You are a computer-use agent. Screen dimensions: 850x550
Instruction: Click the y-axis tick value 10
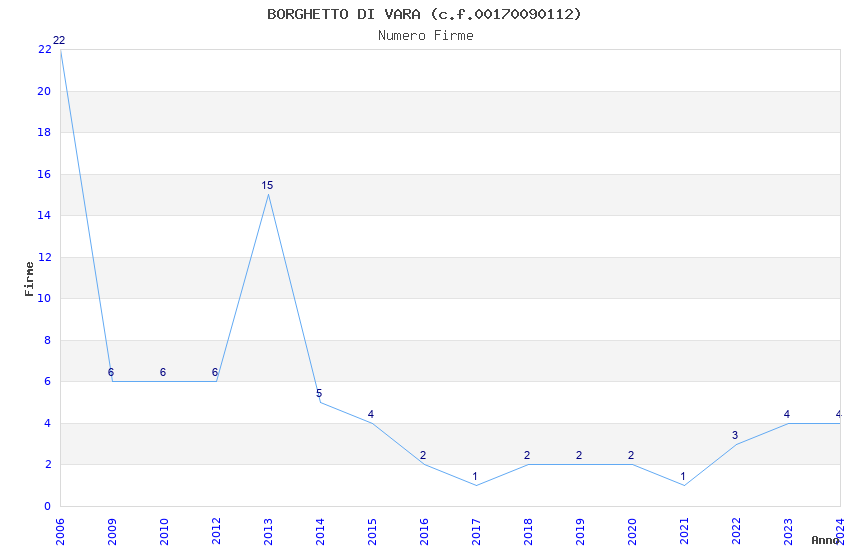(44, 299)
